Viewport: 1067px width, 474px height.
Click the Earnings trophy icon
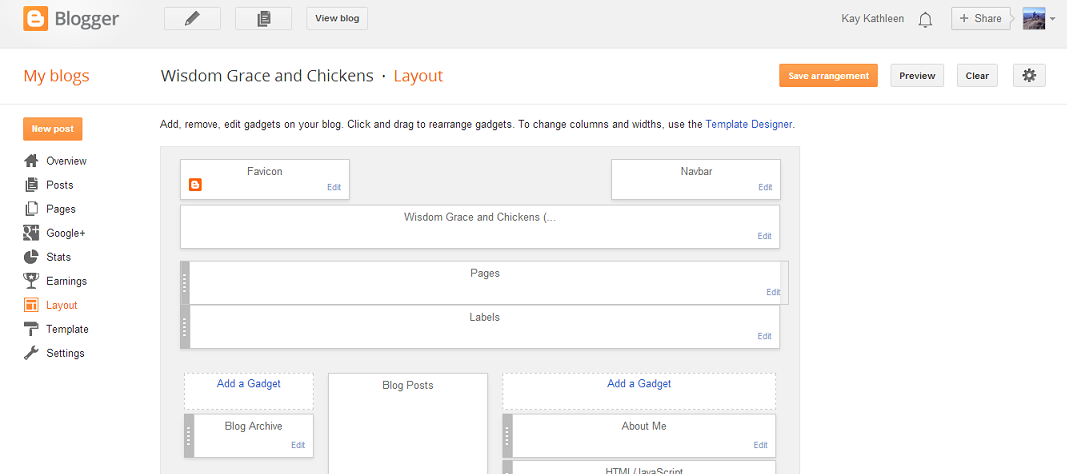pyautogui.click(x=32, y=281)
